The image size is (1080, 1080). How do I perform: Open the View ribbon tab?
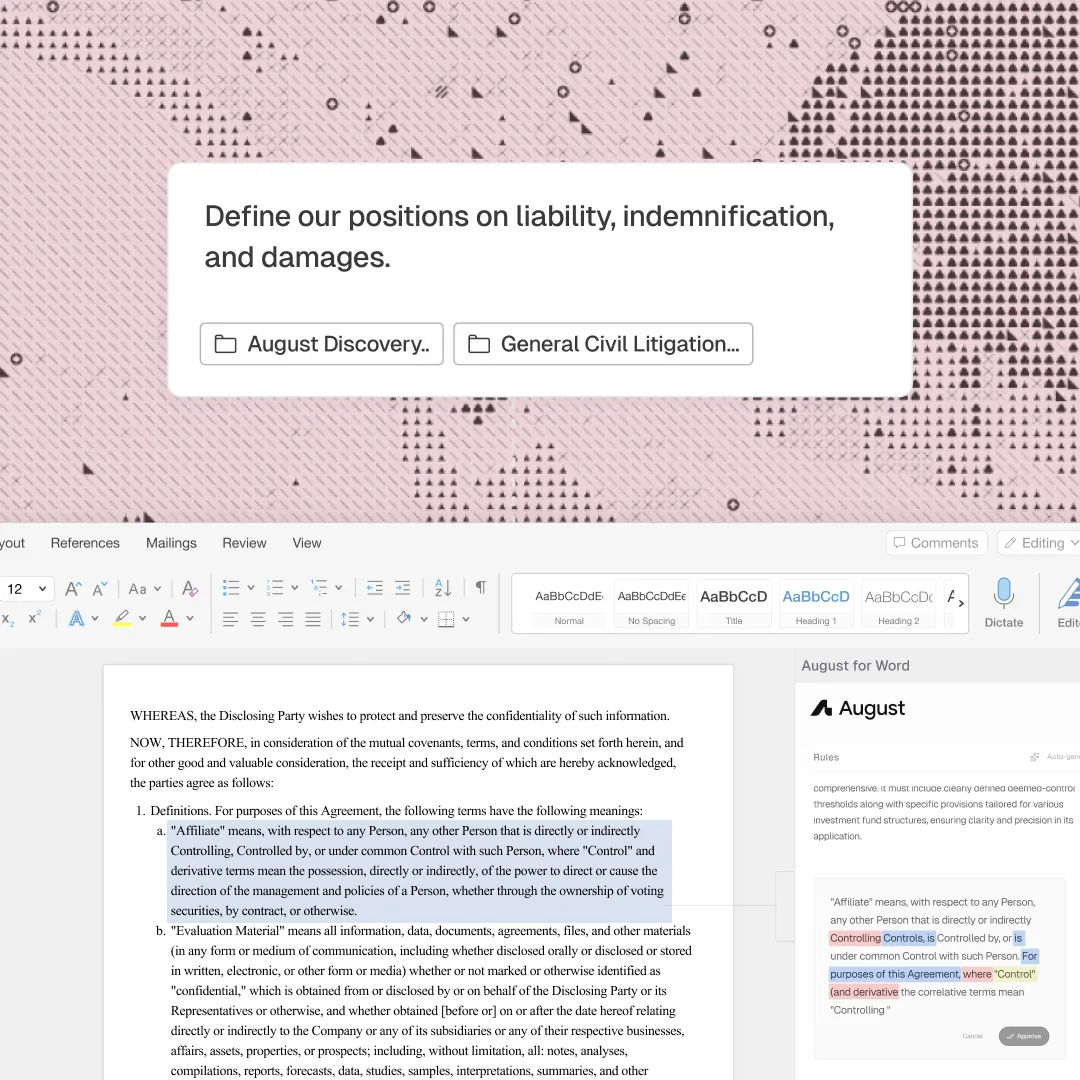click(x=307, y=543)
